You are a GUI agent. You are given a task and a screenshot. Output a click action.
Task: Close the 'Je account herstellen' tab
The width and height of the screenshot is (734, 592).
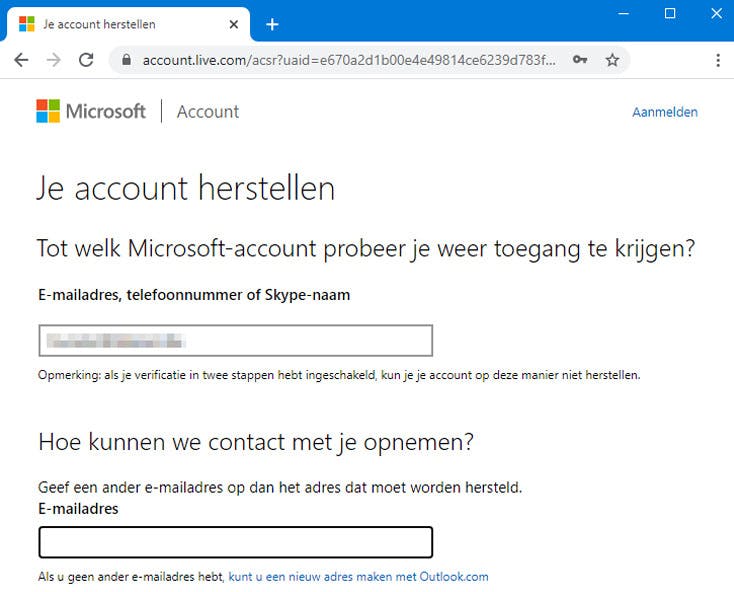tap(235, 24)
